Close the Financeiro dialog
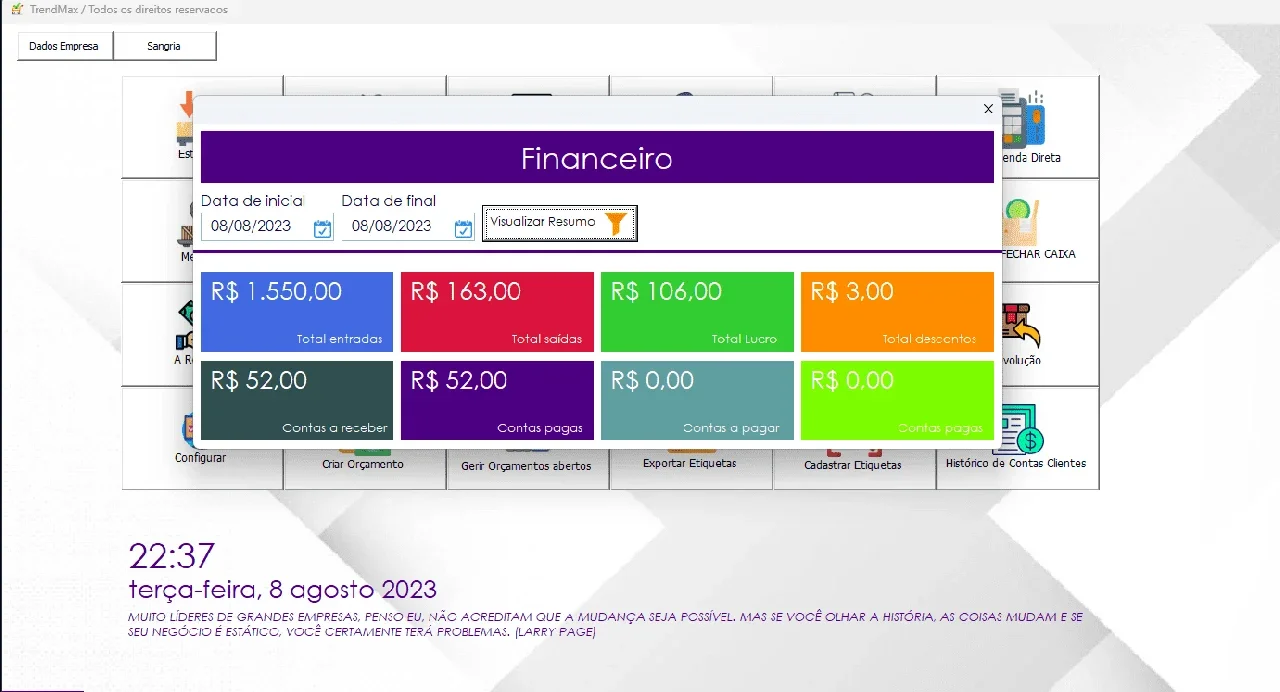Image resolution: width=1280 pixels, height=692 pixels. (x=988, y=109)
